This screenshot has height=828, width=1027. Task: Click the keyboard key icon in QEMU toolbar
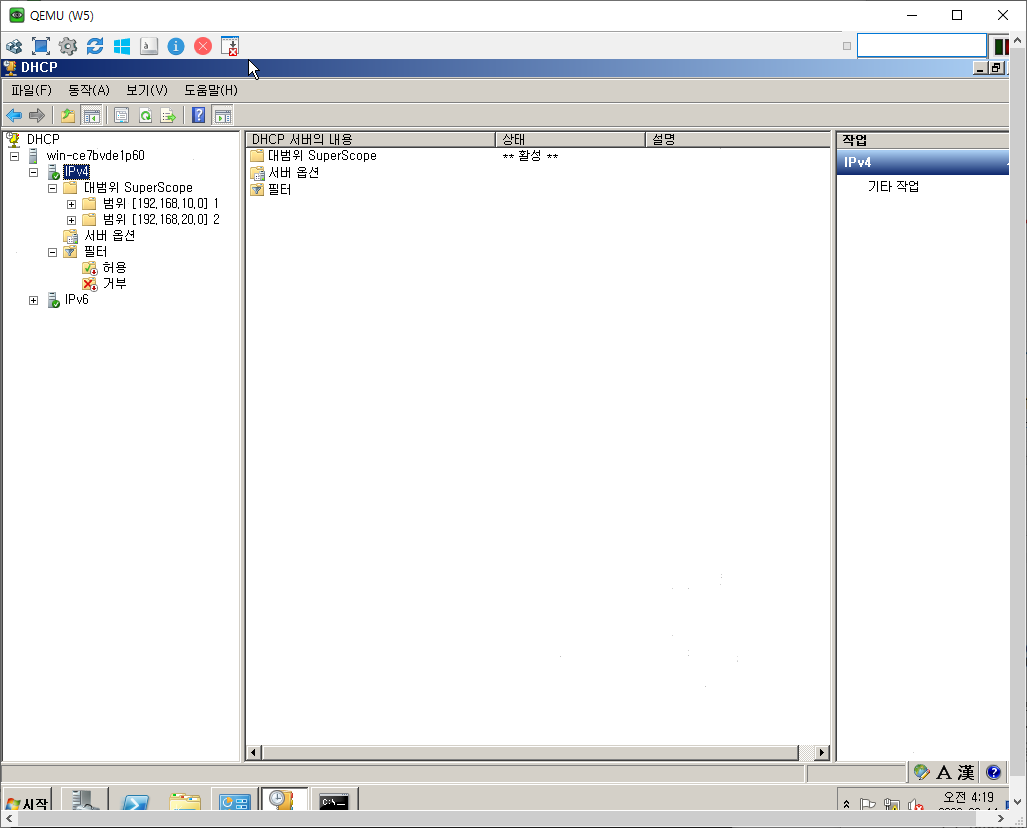tap(149, 46)
